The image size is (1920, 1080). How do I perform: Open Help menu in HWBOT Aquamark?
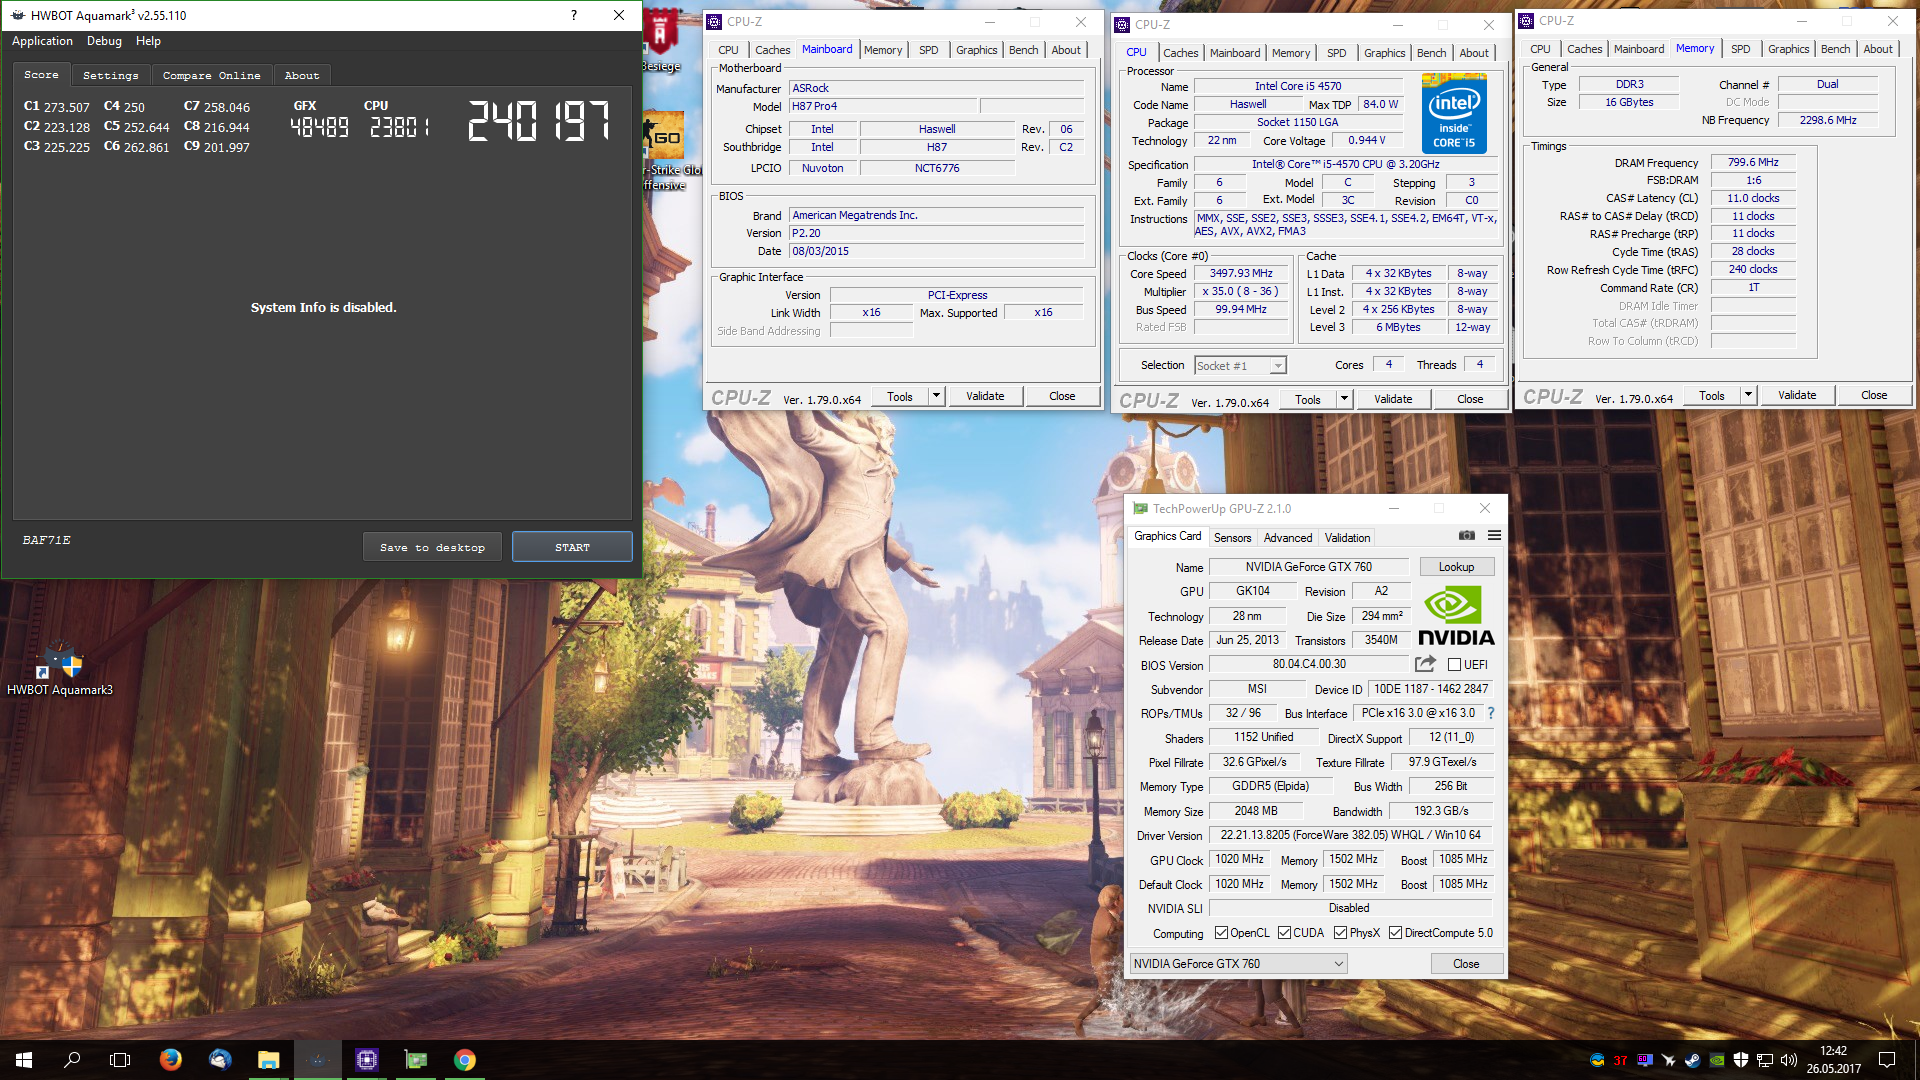point(148,41)
